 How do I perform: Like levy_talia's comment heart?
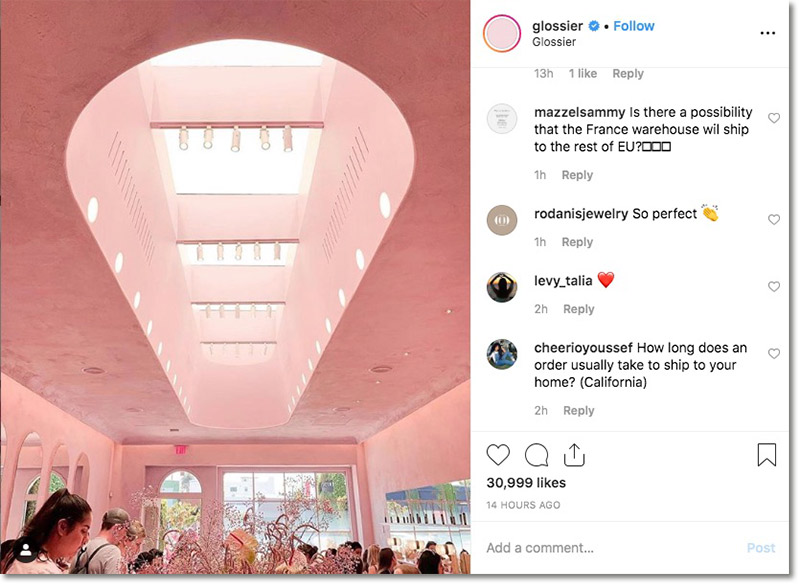tap(774, 286)
